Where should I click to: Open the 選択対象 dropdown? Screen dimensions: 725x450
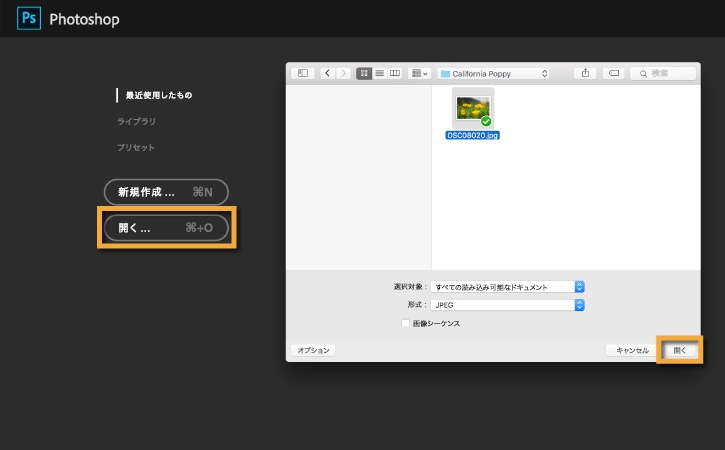508,287
